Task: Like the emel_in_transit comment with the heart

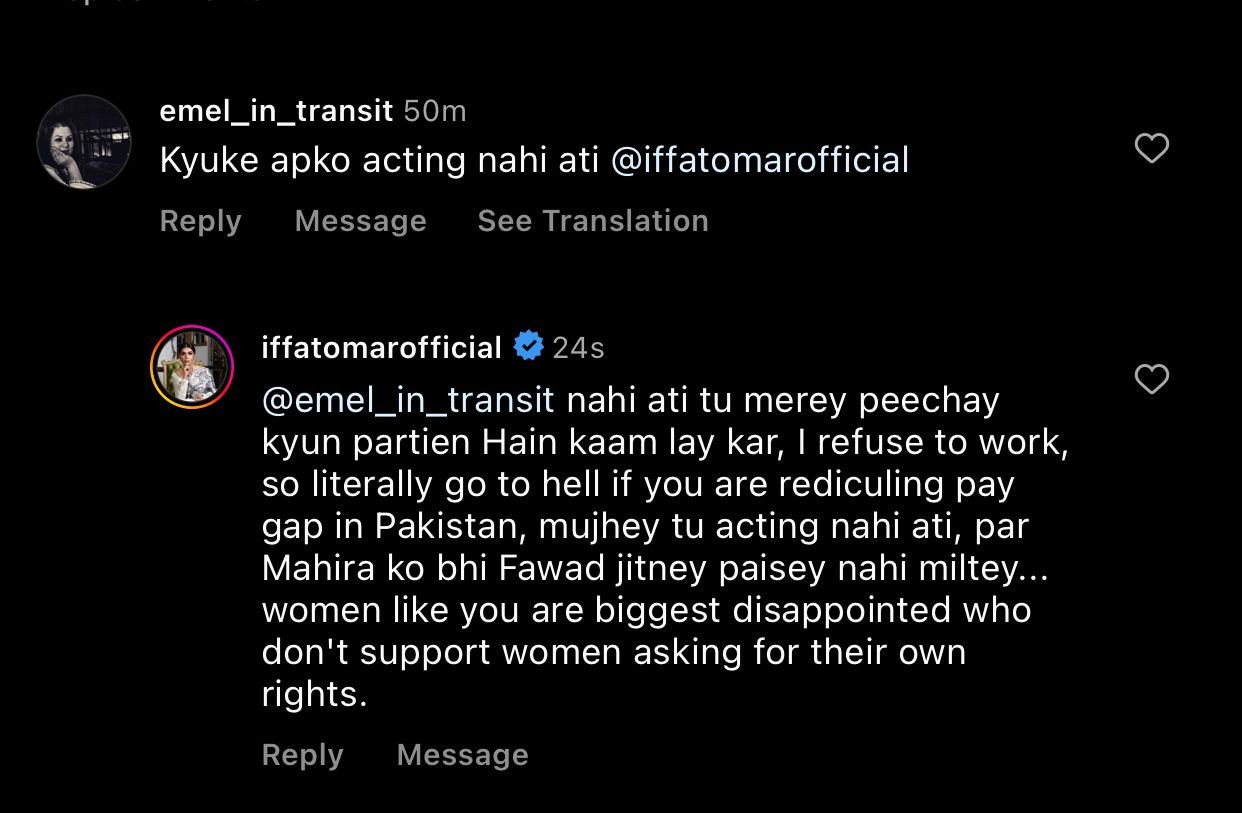Action: (x=1152, y=149)
